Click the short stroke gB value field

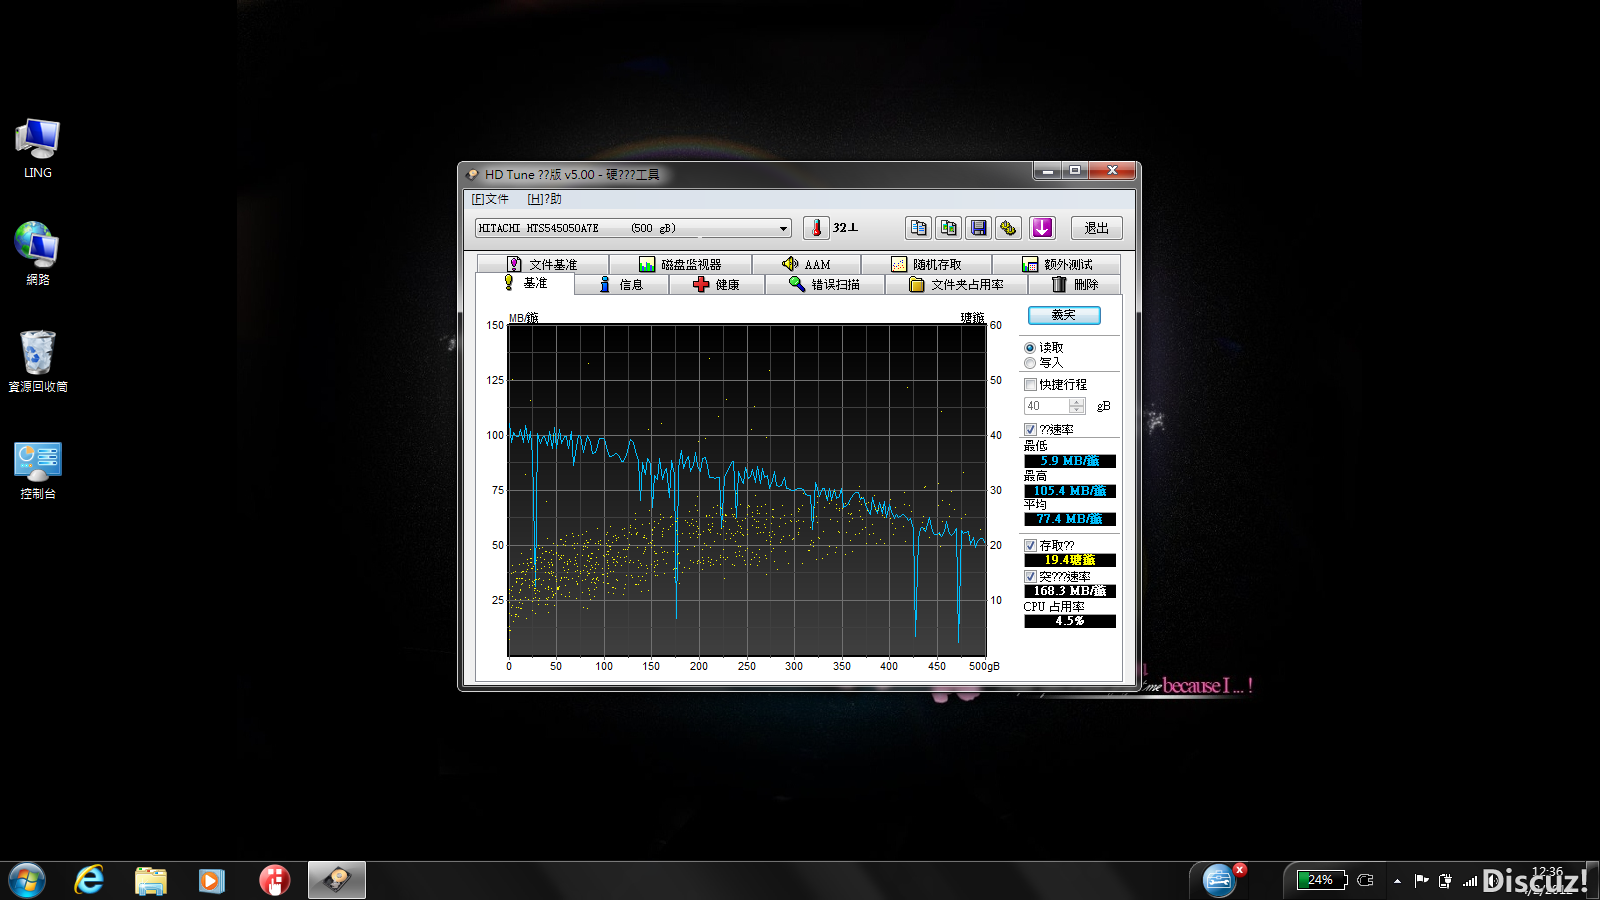point(1046,406)
